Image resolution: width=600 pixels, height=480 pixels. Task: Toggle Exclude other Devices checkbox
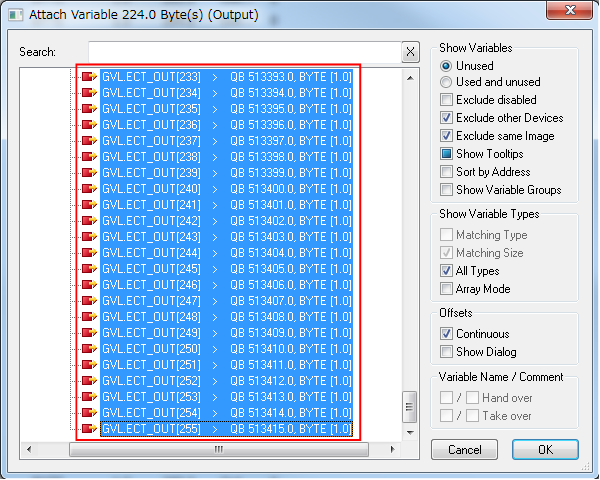tap(447, 118)
